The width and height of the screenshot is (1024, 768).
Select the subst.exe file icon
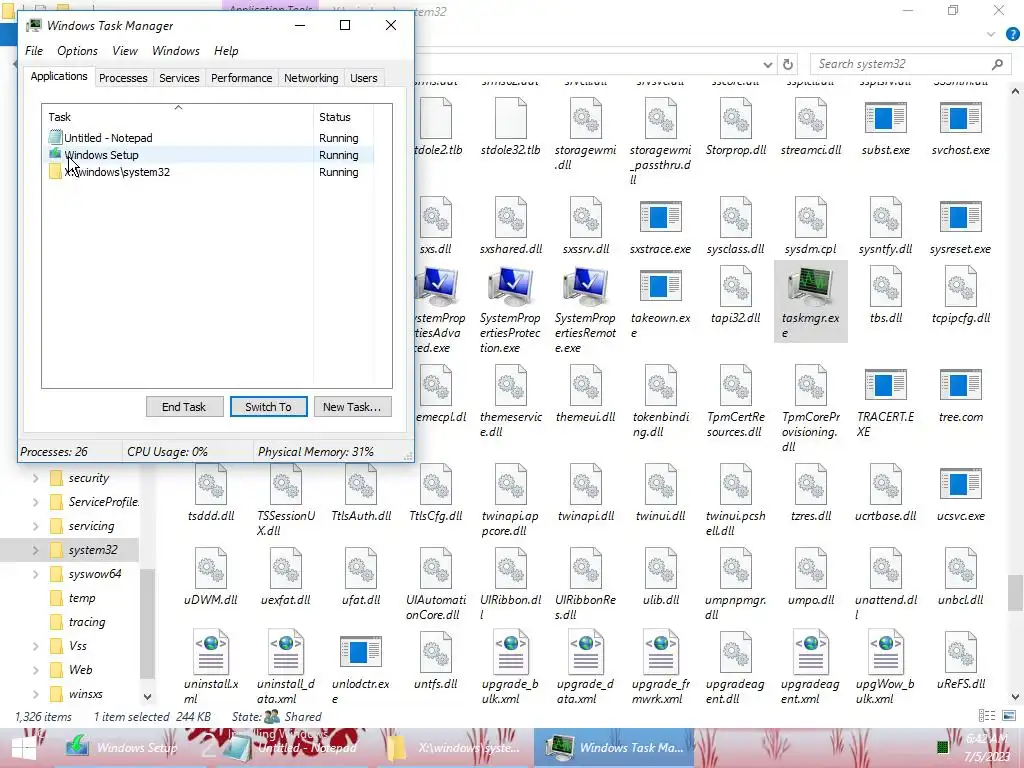point(885,119)
